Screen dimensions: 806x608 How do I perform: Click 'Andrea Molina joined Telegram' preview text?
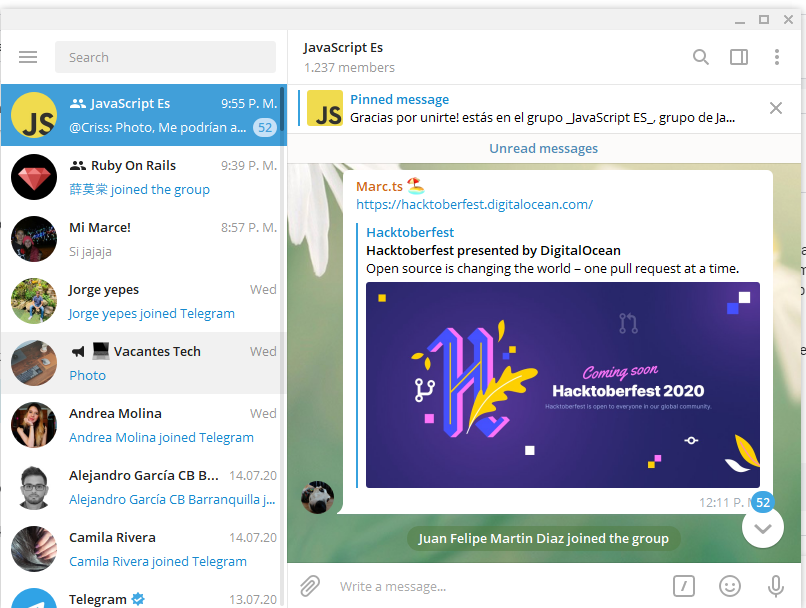pos(161,437)
